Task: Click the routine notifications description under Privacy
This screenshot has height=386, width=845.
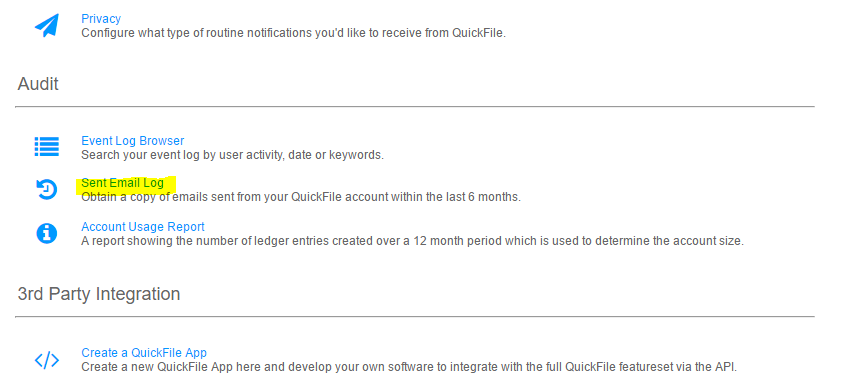Action: [x=294, y=33]
